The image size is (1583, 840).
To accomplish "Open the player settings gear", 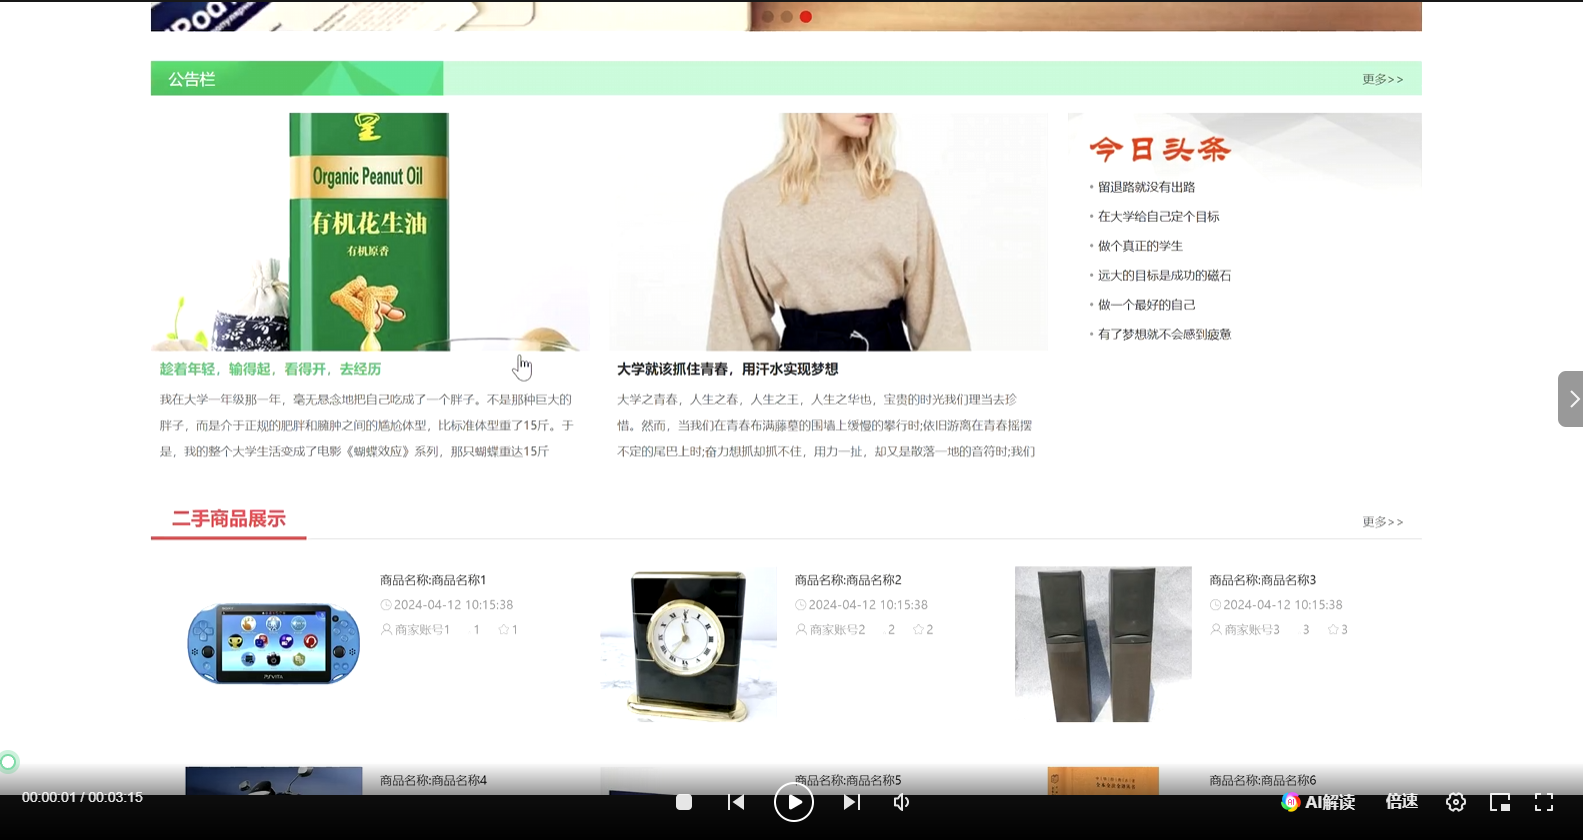I will point(1456,802).
